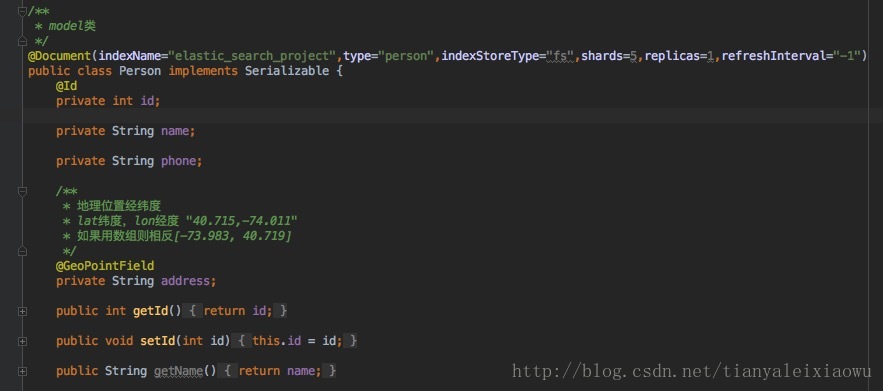Click the fold end marker below model comment
Image resolution: width=883 pixels, height=391 pixels.
click(x=22, y=41)
